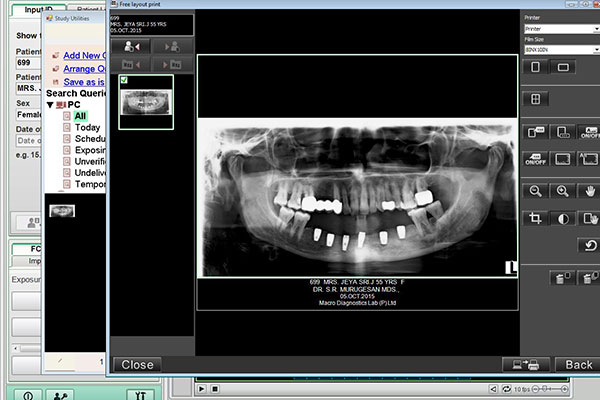Screen dimensions: 600x400
Task: Click the tools icon at bottom
Action: (x=140, y=395)
